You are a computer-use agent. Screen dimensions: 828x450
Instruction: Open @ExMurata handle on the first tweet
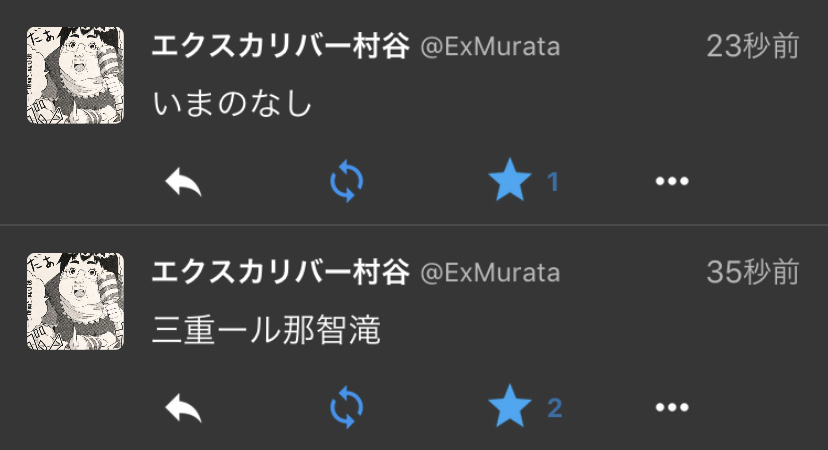(490, 46)
